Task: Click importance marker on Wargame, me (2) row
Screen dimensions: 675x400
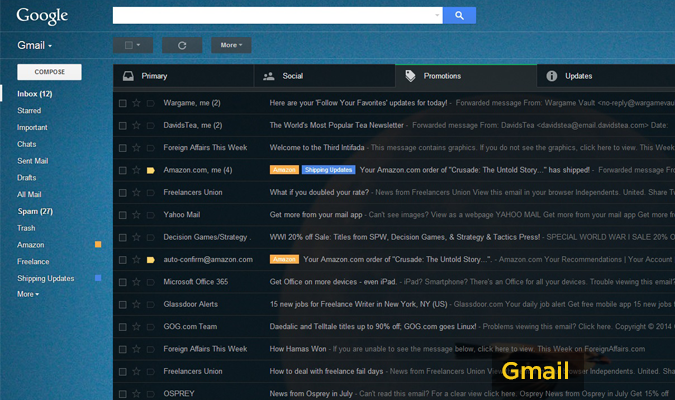Action: tap(151, 103)
